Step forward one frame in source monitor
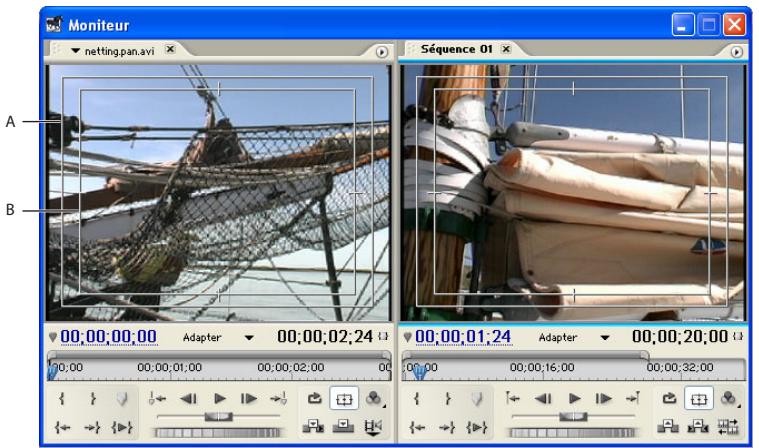 pos(249,399)
